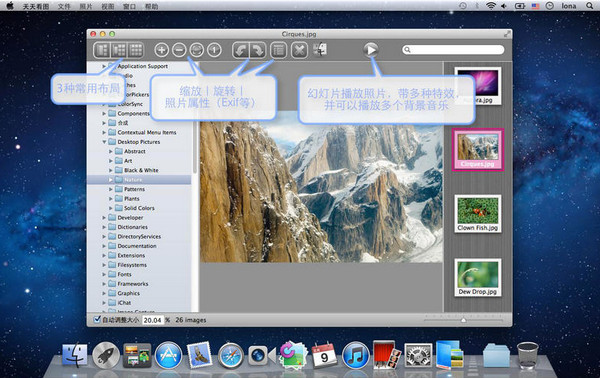This screenshot has width=600, height=378.
Task: Open the 照片 menu
Action: click(86, 6)
